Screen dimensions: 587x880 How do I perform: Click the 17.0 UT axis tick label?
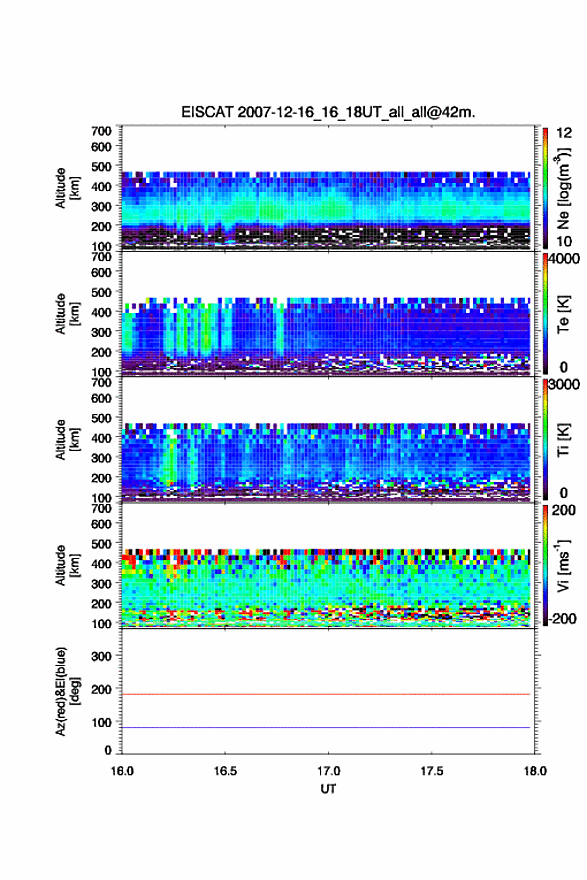pos(328,771)
